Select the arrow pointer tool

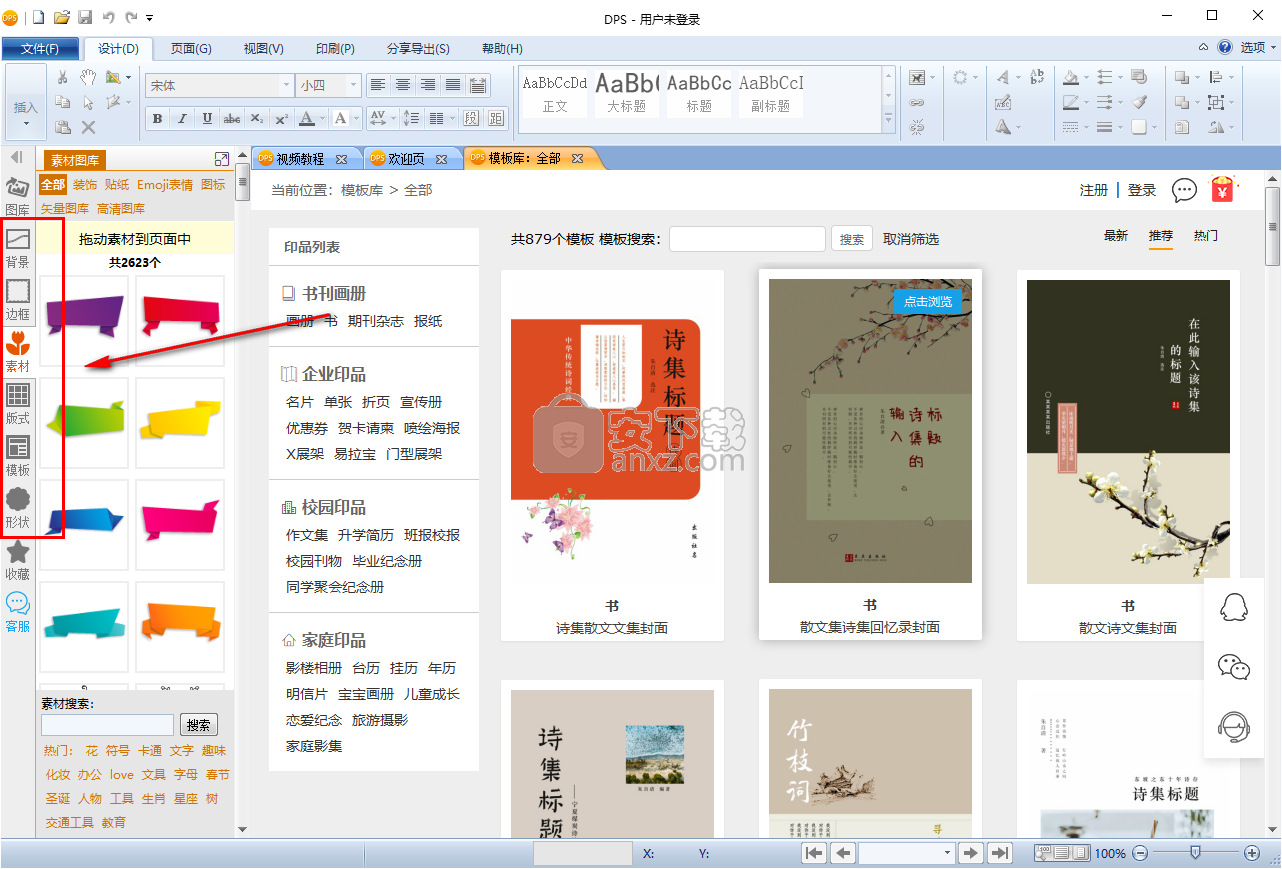point(88,102)
